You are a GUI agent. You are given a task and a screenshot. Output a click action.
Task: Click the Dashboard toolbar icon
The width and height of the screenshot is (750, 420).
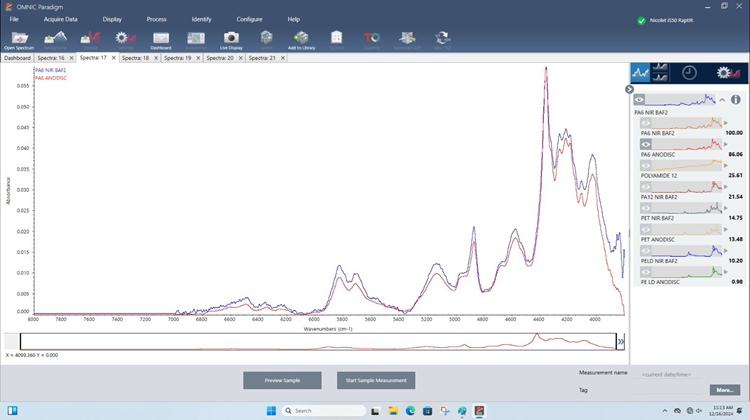(161, 40)
